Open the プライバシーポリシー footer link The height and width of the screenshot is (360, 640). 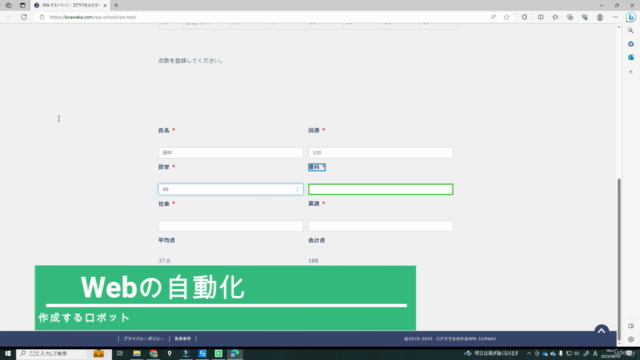[143, 339]
